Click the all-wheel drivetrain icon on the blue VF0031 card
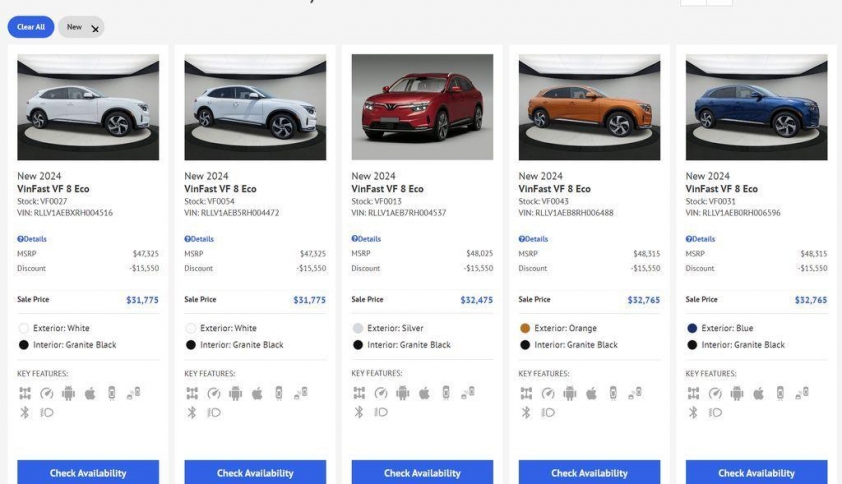The height and width of the screenshot is (484, 842). coord(692,393)
